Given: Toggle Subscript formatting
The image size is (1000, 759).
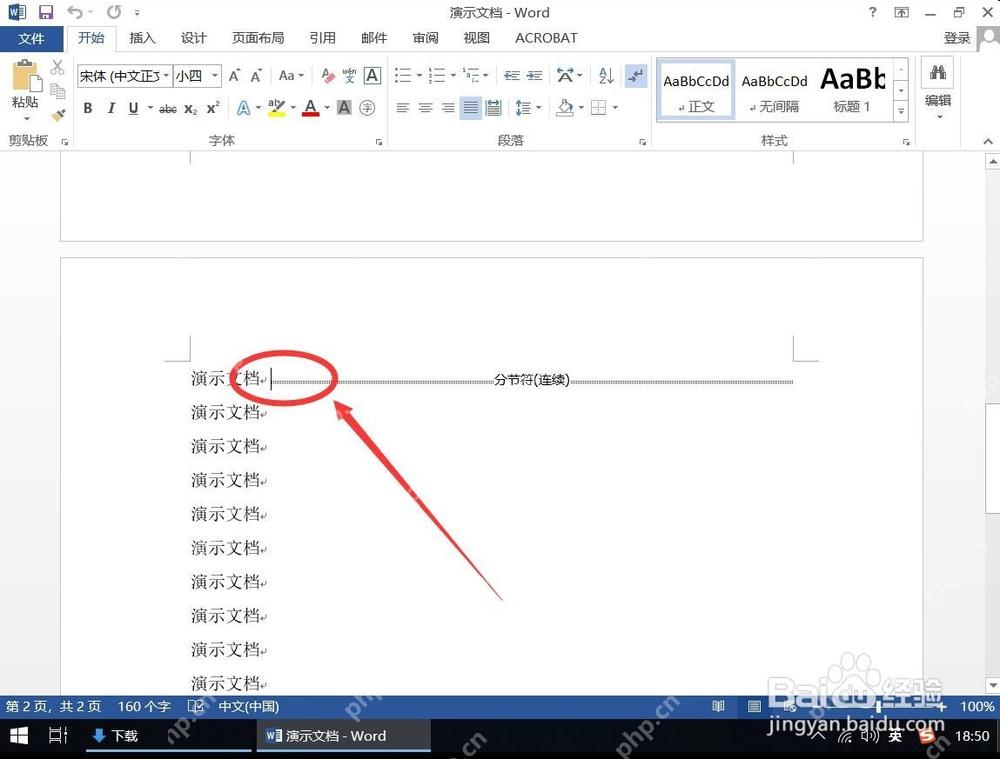Looking at the screenshot, I should tap(190, 108).
